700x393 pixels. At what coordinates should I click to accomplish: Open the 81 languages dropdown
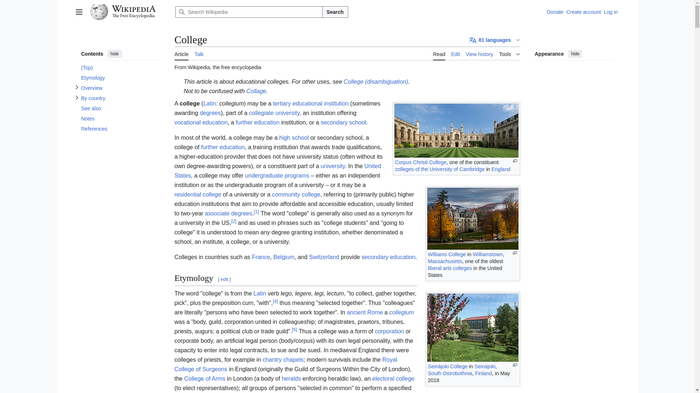tap(495, 40)
